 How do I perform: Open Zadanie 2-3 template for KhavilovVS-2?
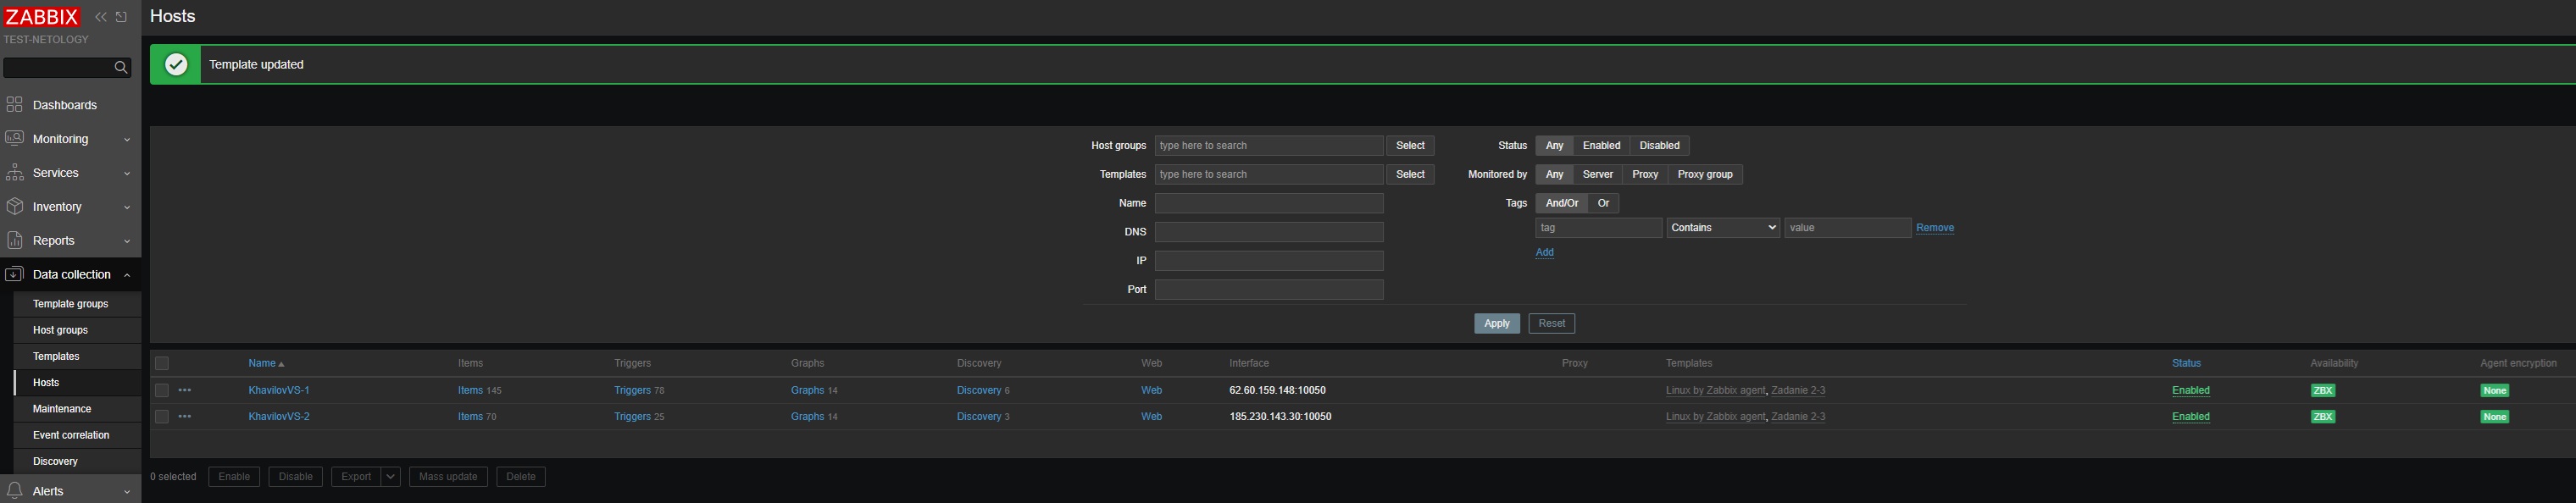[1797, 416]
